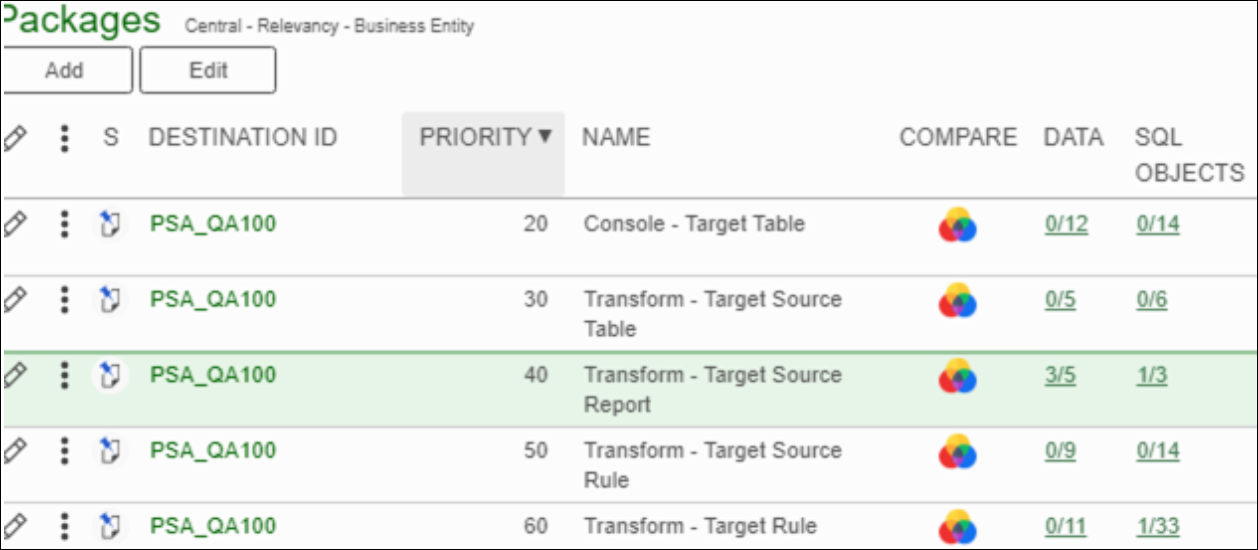The width and height of the screenshot is (1258, 550).
Task: Open the three-dot menu for the priority 40 row
Action: point(64,376)
